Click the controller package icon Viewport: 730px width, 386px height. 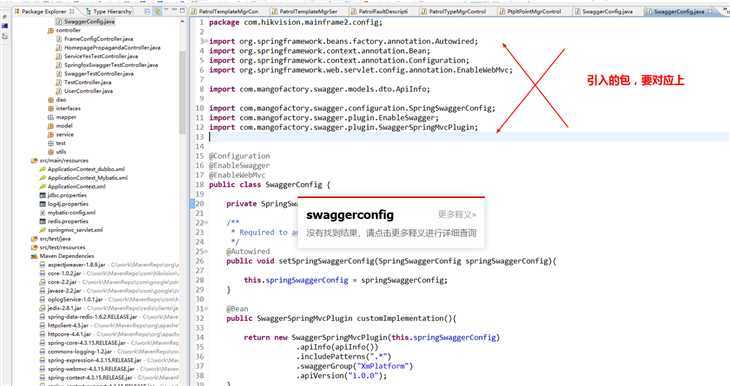coord(51,30)
